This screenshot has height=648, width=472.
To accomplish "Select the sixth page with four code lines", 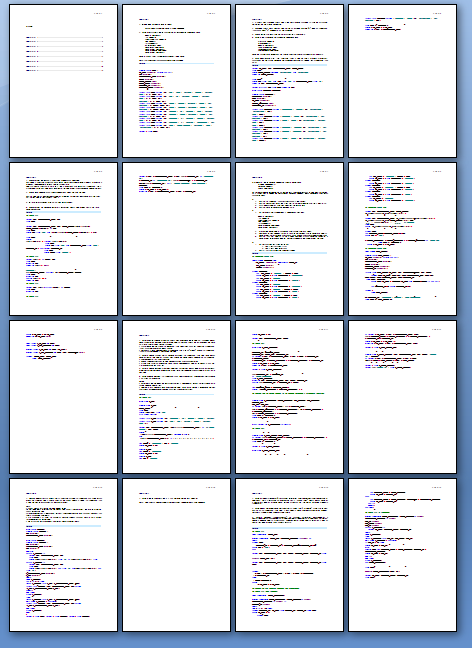I will 176,239.
